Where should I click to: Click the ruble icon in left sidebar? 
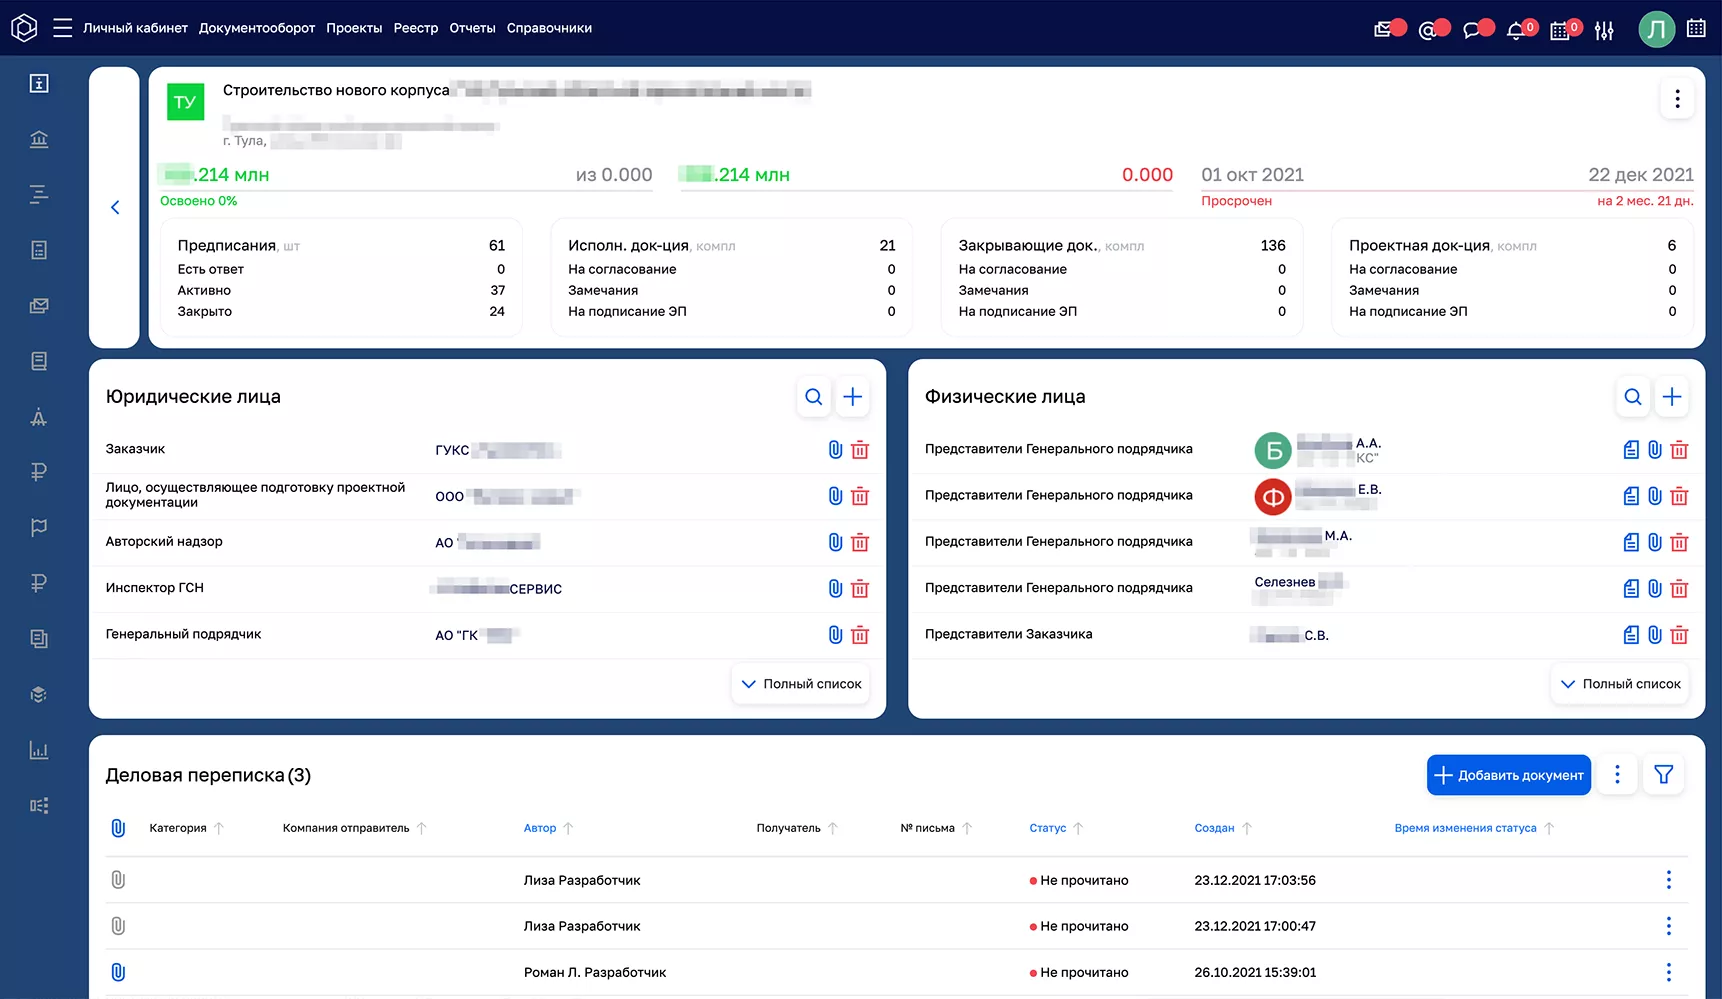39,472
